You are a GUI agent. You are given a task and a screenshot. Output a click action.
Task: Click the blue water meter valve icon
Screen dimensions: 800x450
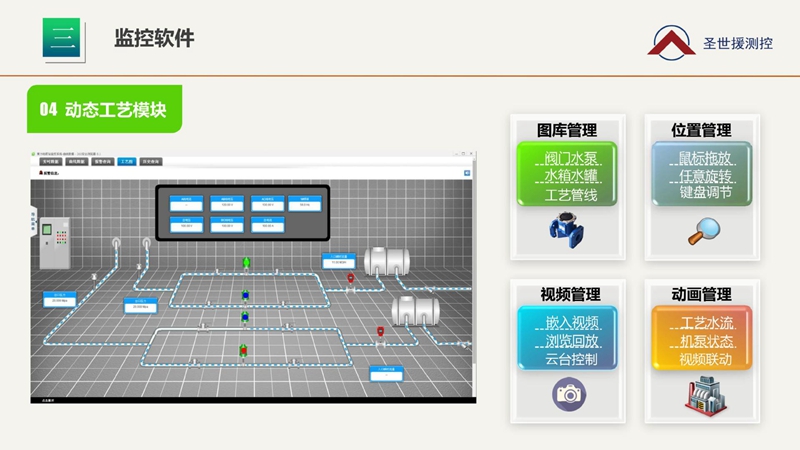pos(567,230)
